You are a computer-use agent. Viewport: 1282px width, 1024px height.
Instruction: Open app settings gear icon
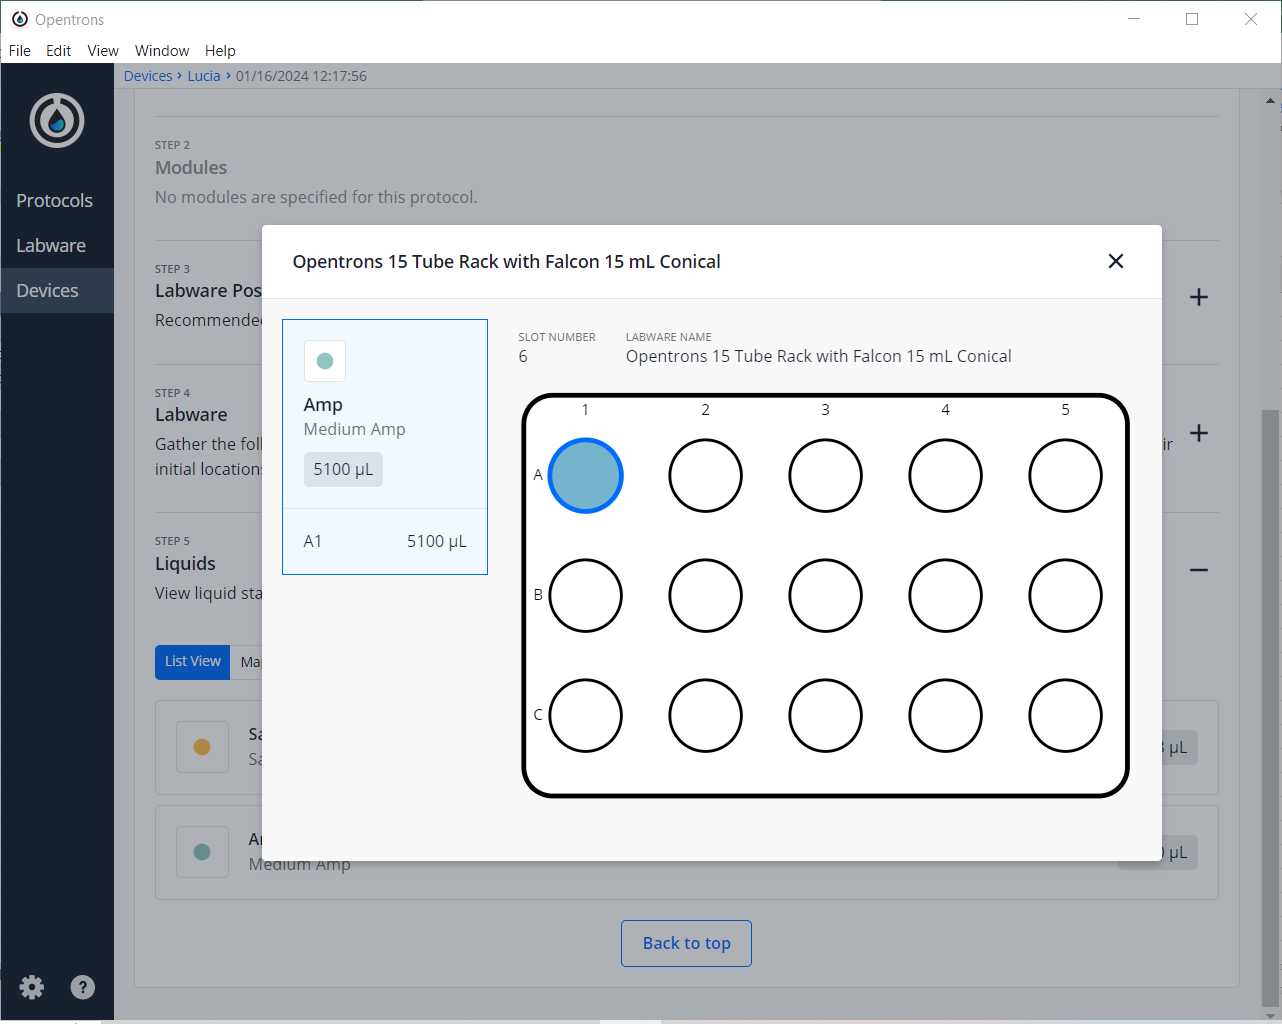32,988
